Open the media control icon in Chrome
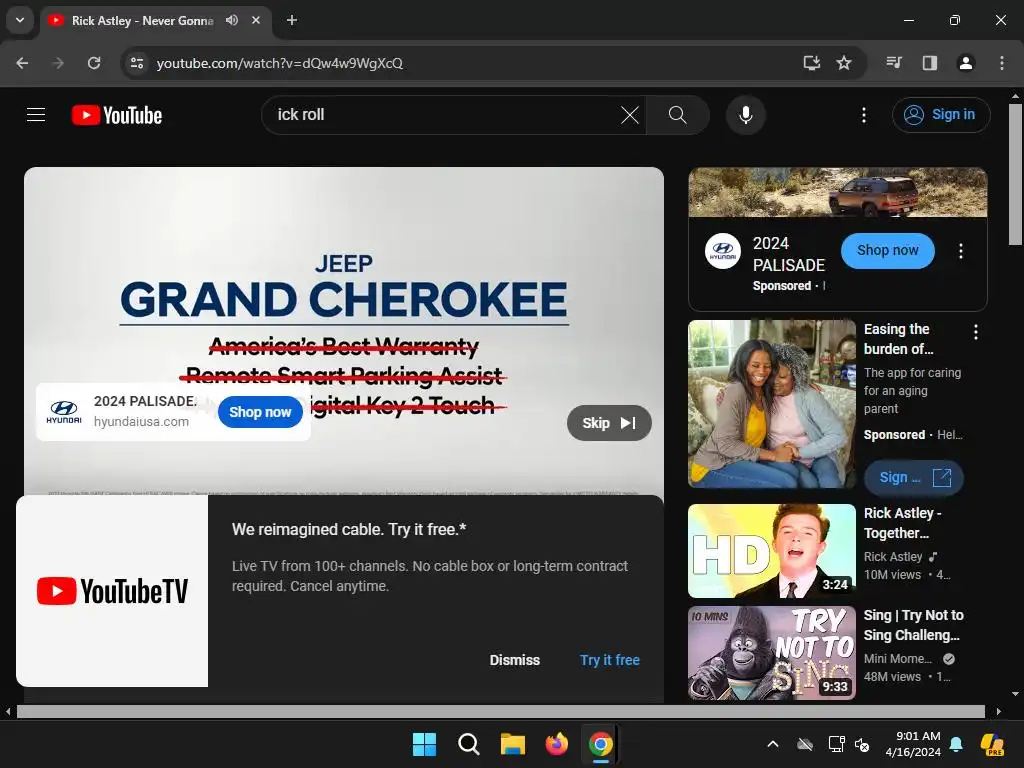Screen dimensions: 1024x768 [x=894, y=63]
